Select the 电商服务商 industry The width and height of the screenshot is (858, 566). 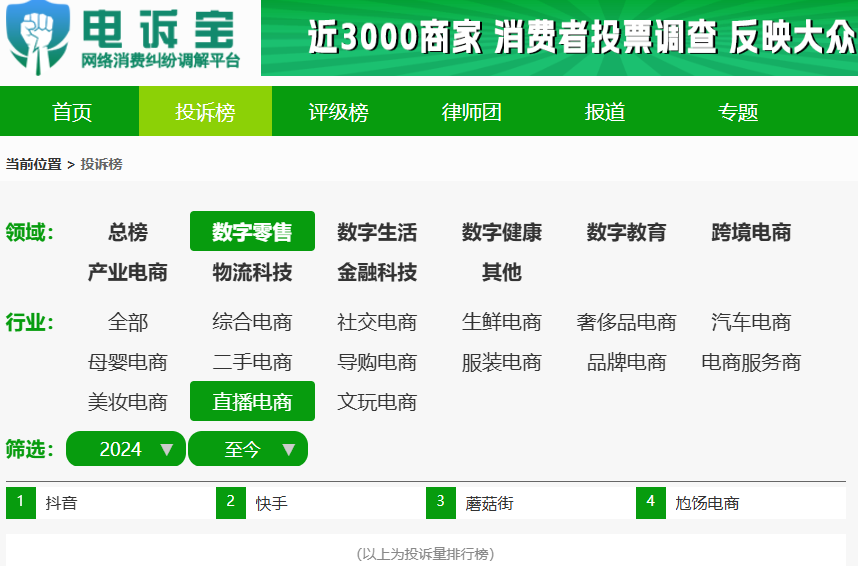click(751, 362)
